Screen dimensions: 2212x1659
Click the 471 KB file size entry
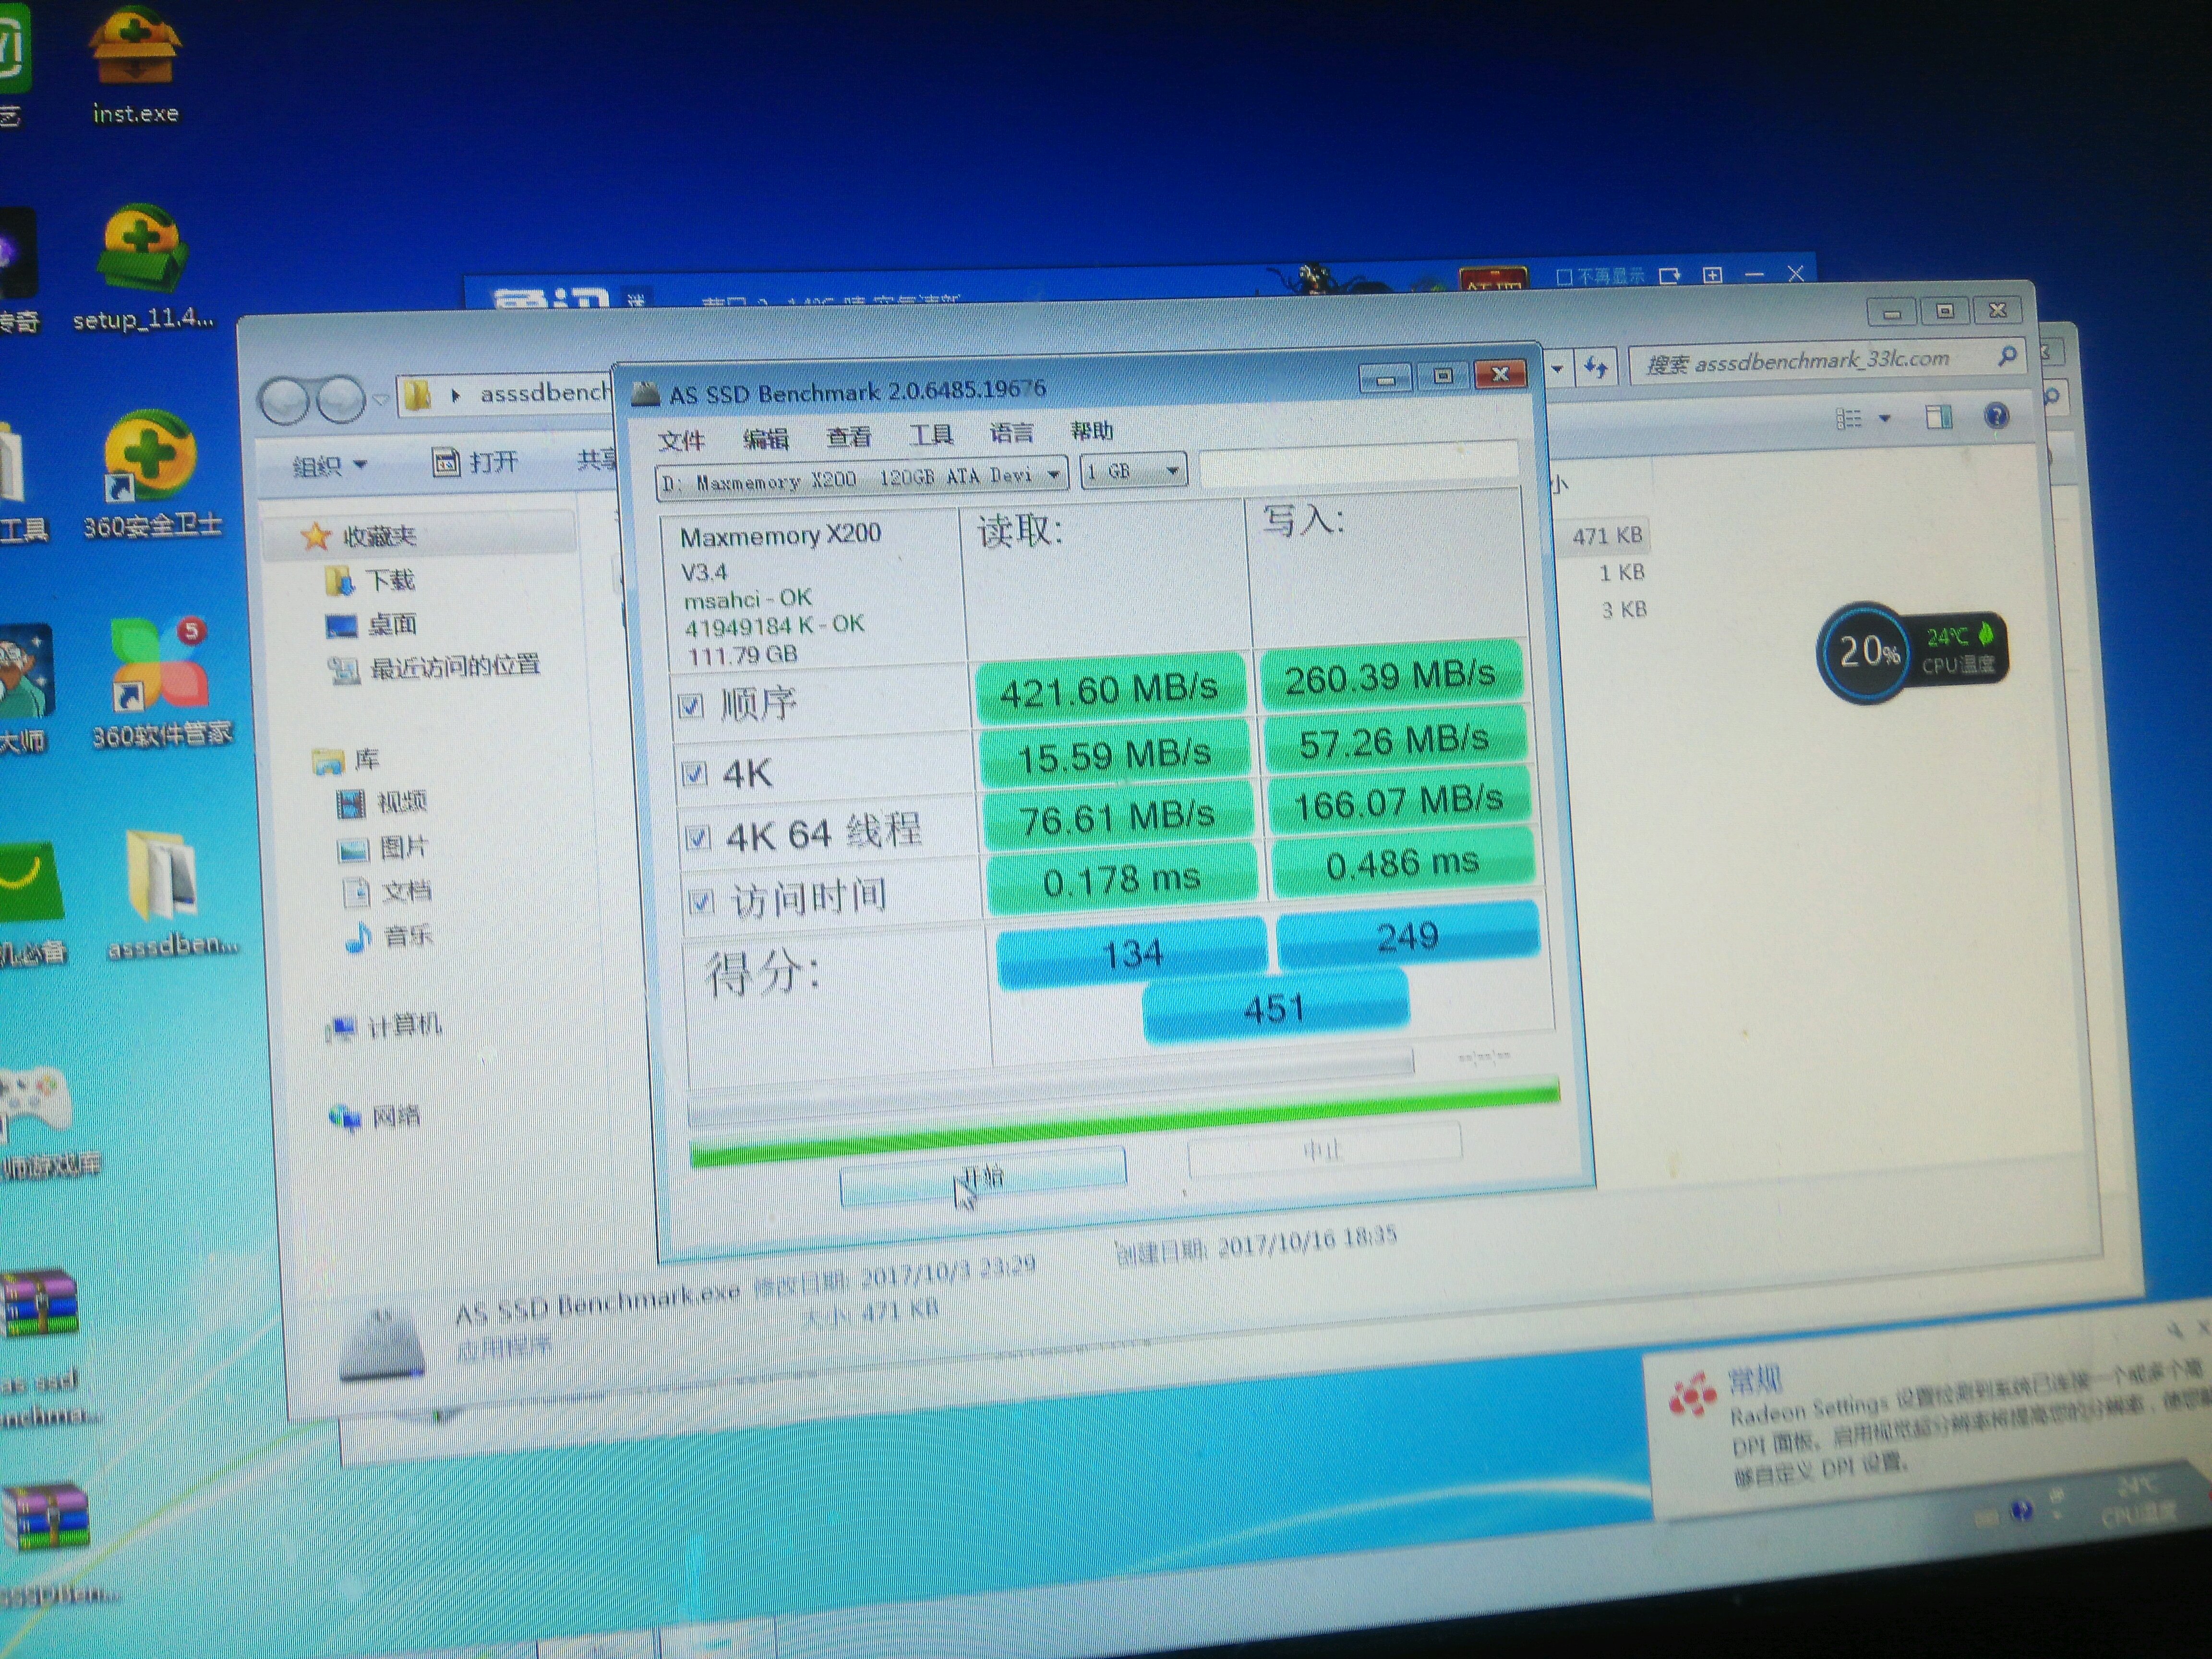tap(1607, 537)
